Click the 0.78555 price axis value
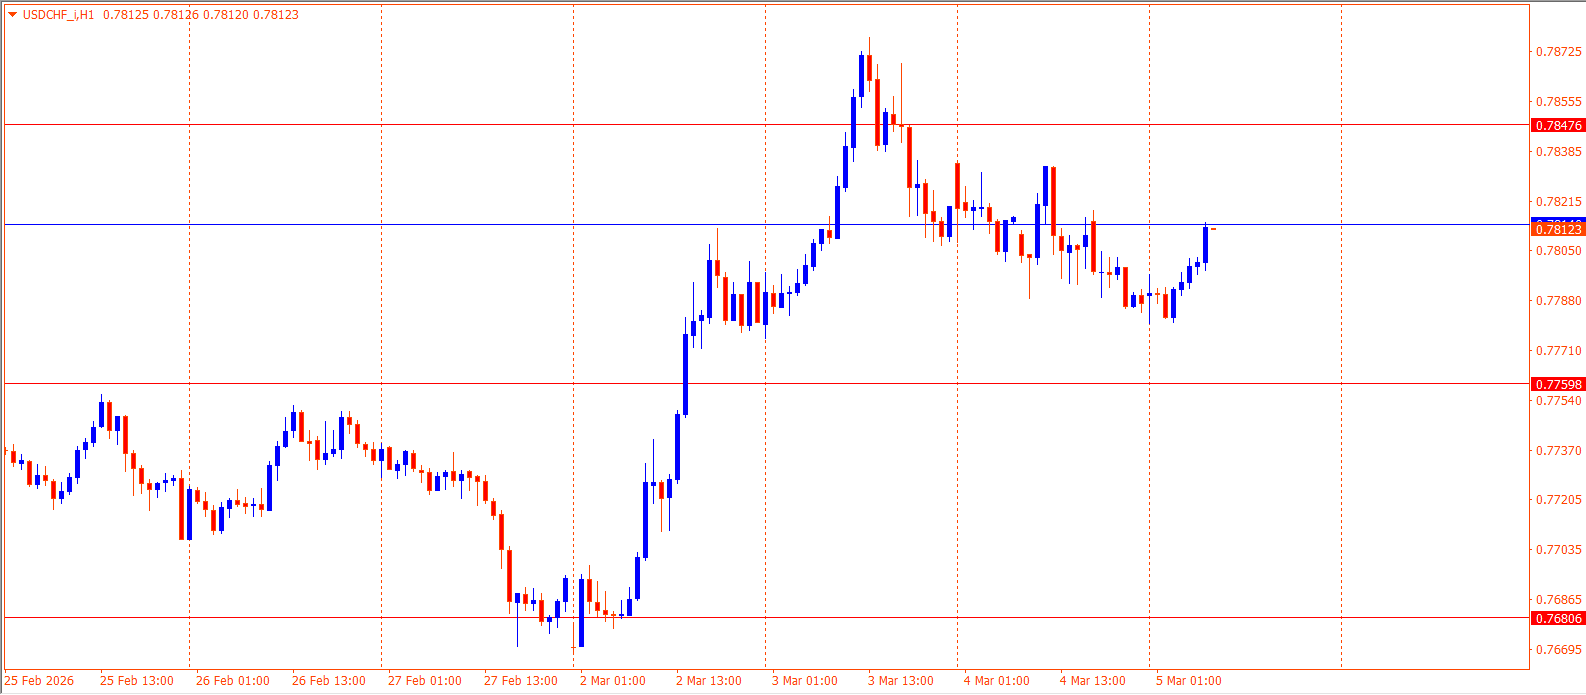1586x695 pixels. point(1559,102)
